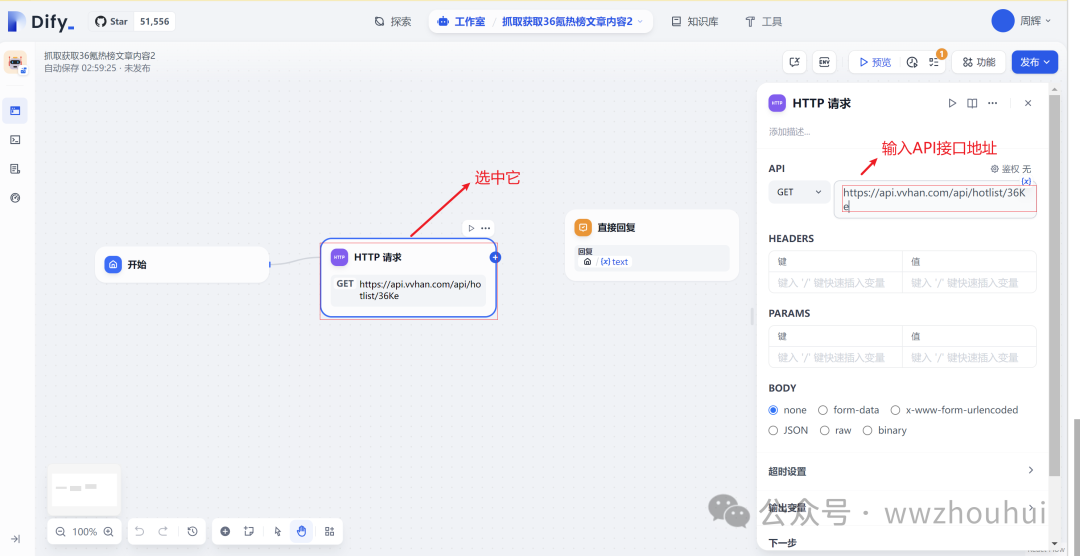Open the checklist icon with badge

[934, 62]
